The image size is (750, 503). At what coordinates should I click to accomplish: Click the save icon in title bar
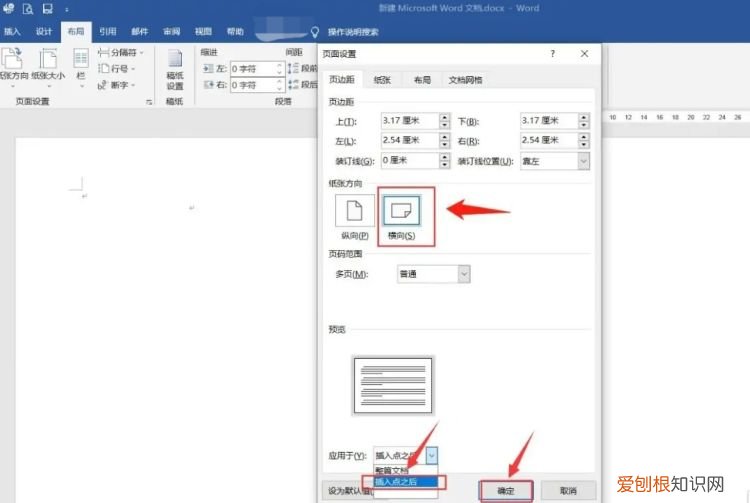pos(47,8)
